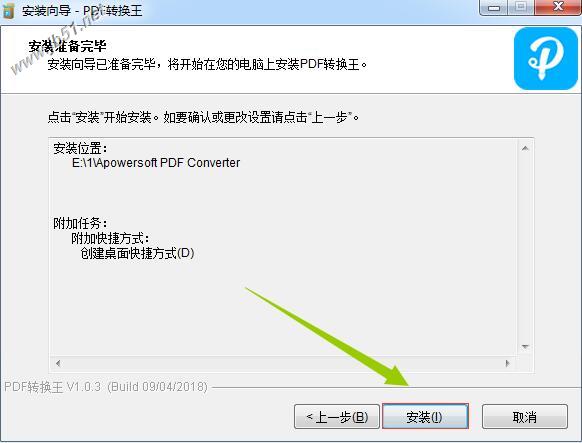Screen dimensions: 582x443
Task: Click the greyed-out maximize button
Action: click(520, 7)
